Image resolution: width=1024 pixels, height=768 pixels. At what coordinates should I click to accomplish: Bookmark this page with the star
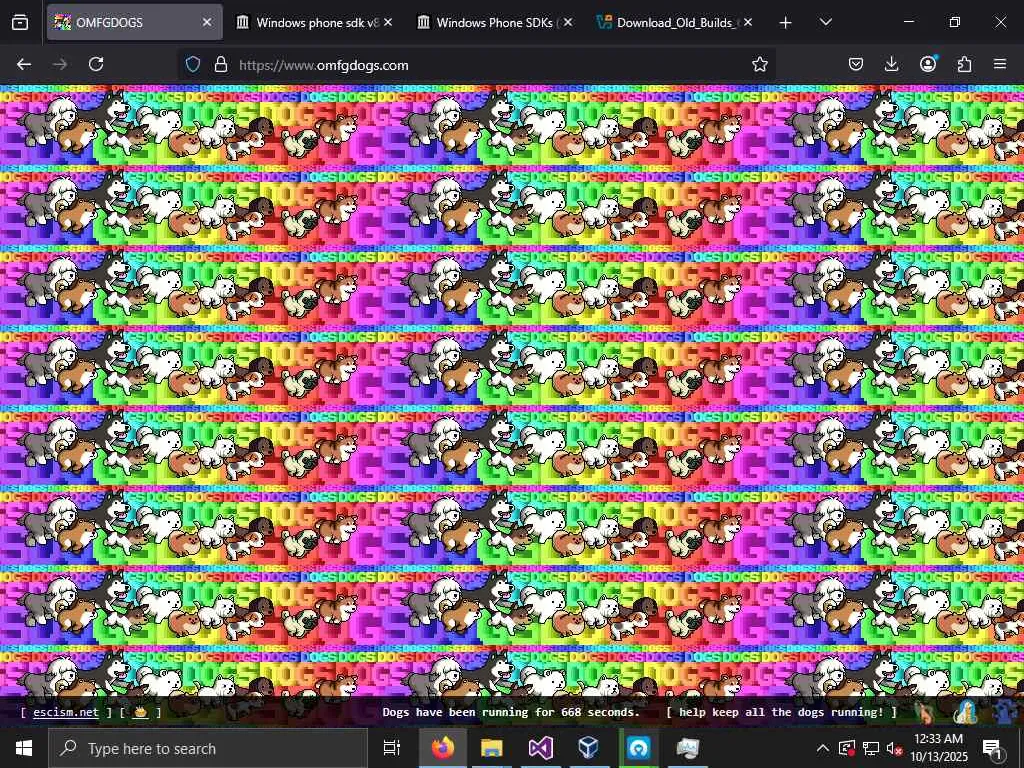pyautogui.click(x=760, y=64)
